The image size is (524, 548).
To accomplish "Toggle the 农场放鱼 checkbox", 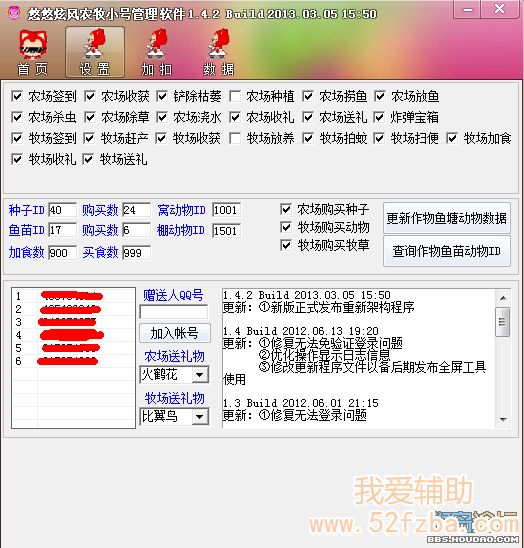I will click(x=380, y=96).
